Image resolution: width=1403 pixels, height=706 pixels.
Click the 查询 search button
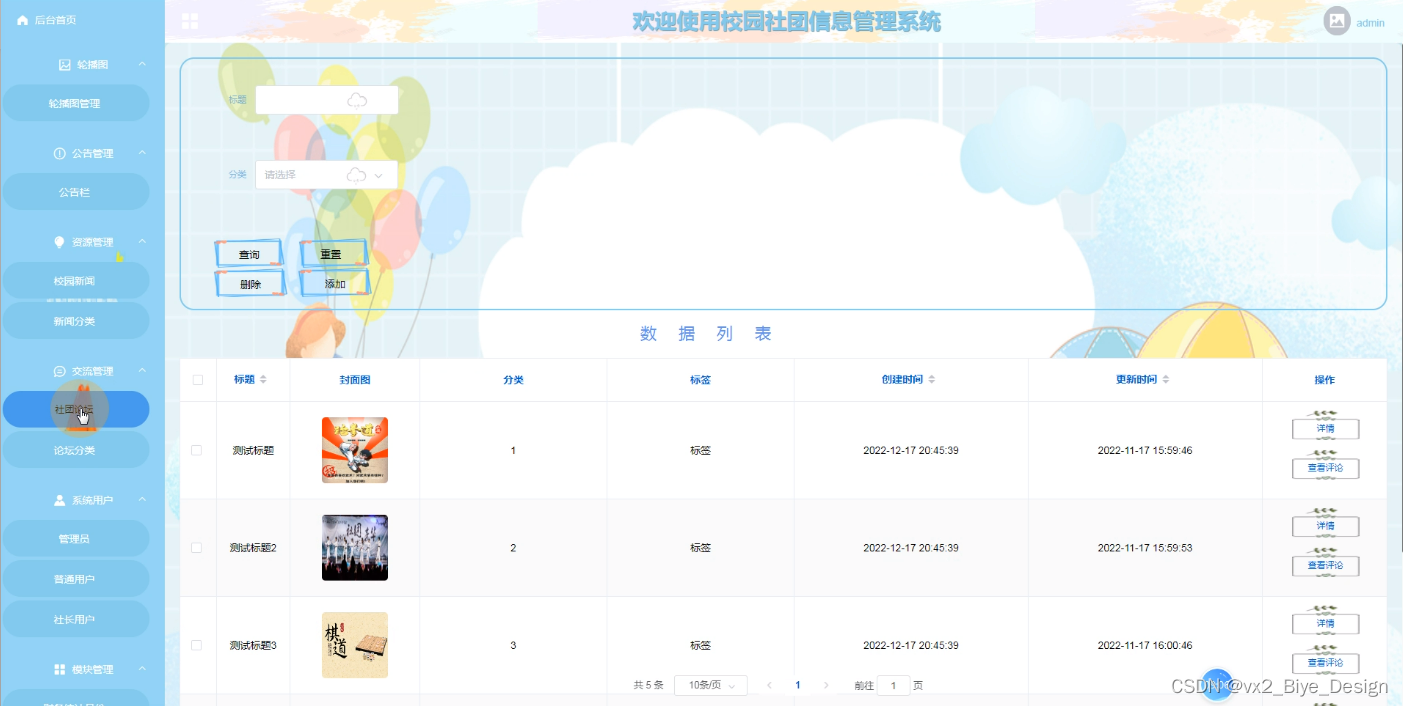click(249, 254)
